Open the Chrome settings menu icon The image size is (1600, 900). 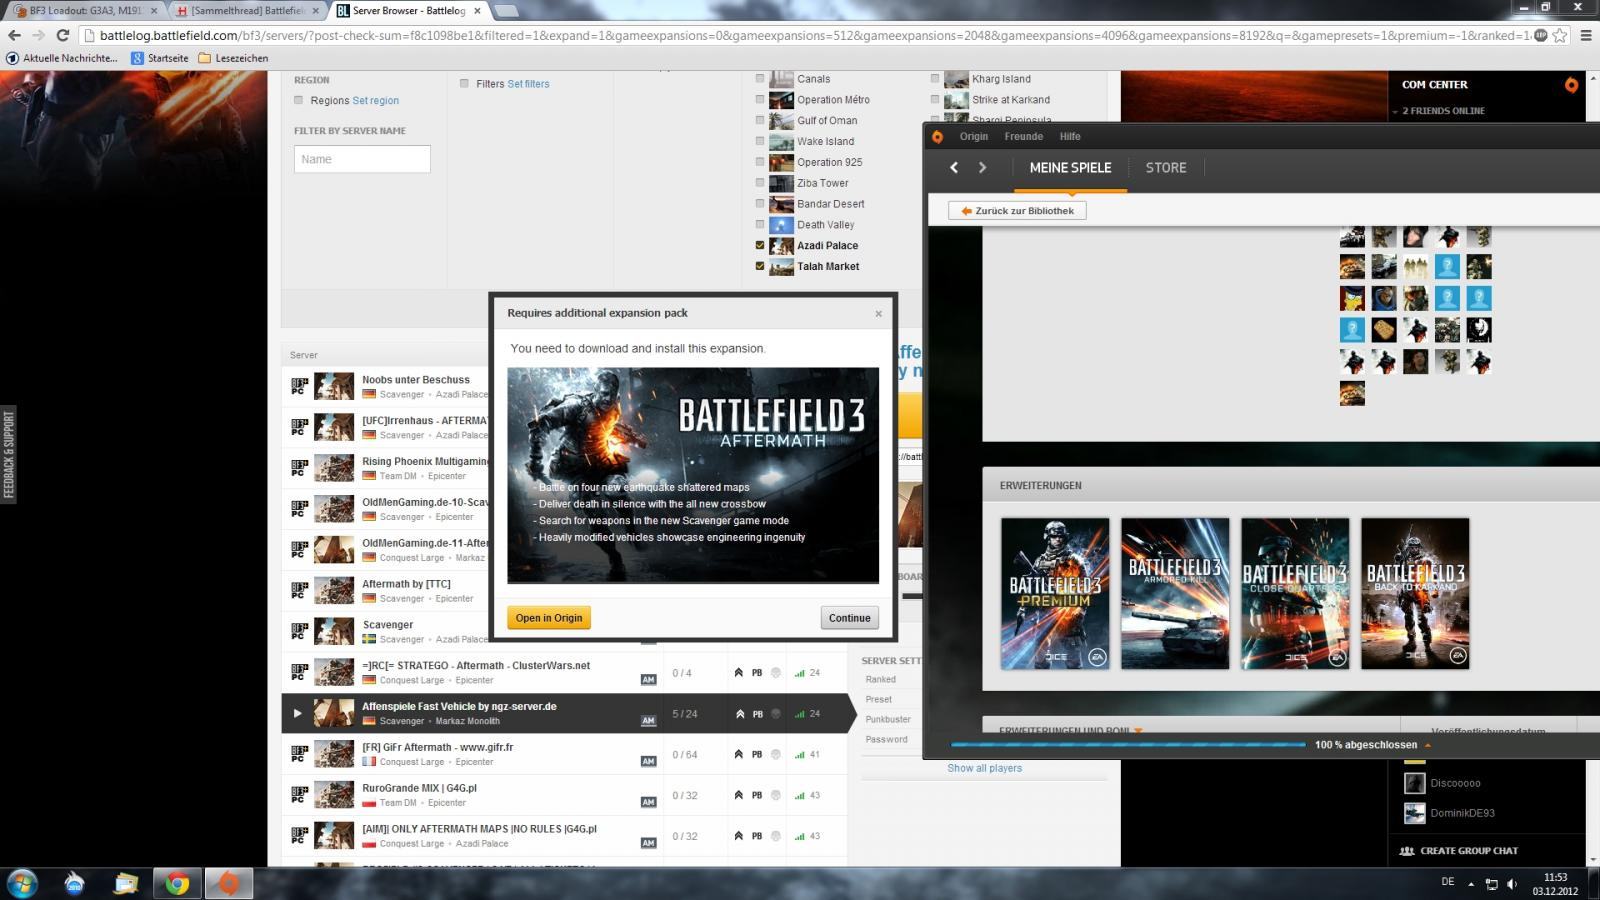click(1586, 35)
